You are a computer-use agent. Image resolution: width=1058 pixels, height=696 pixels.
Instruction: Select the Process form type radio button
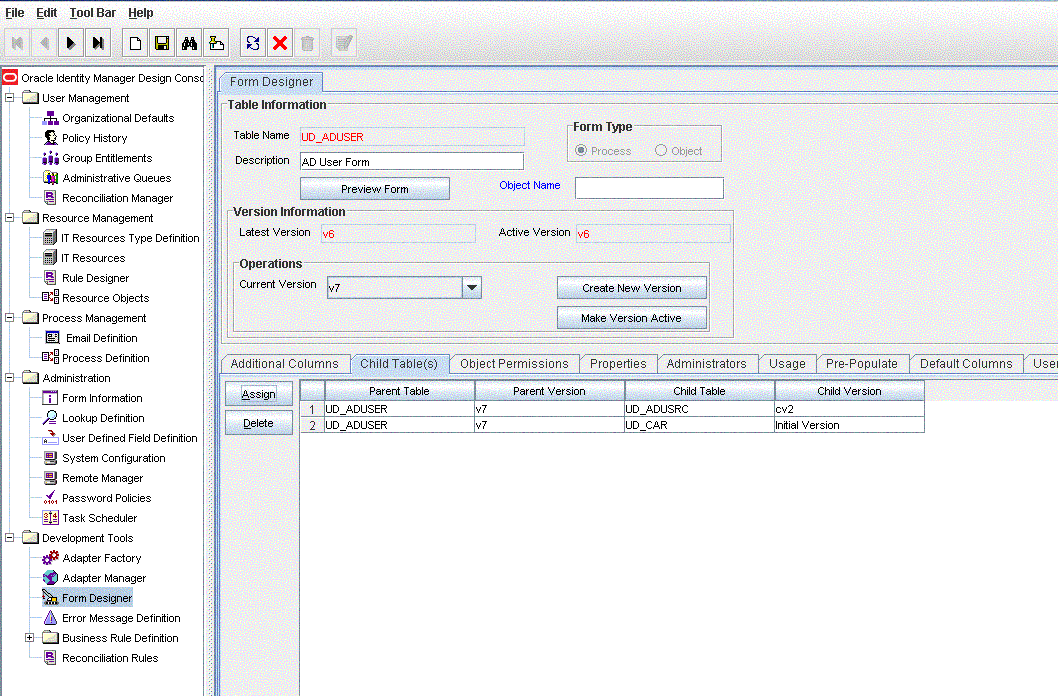581,150
